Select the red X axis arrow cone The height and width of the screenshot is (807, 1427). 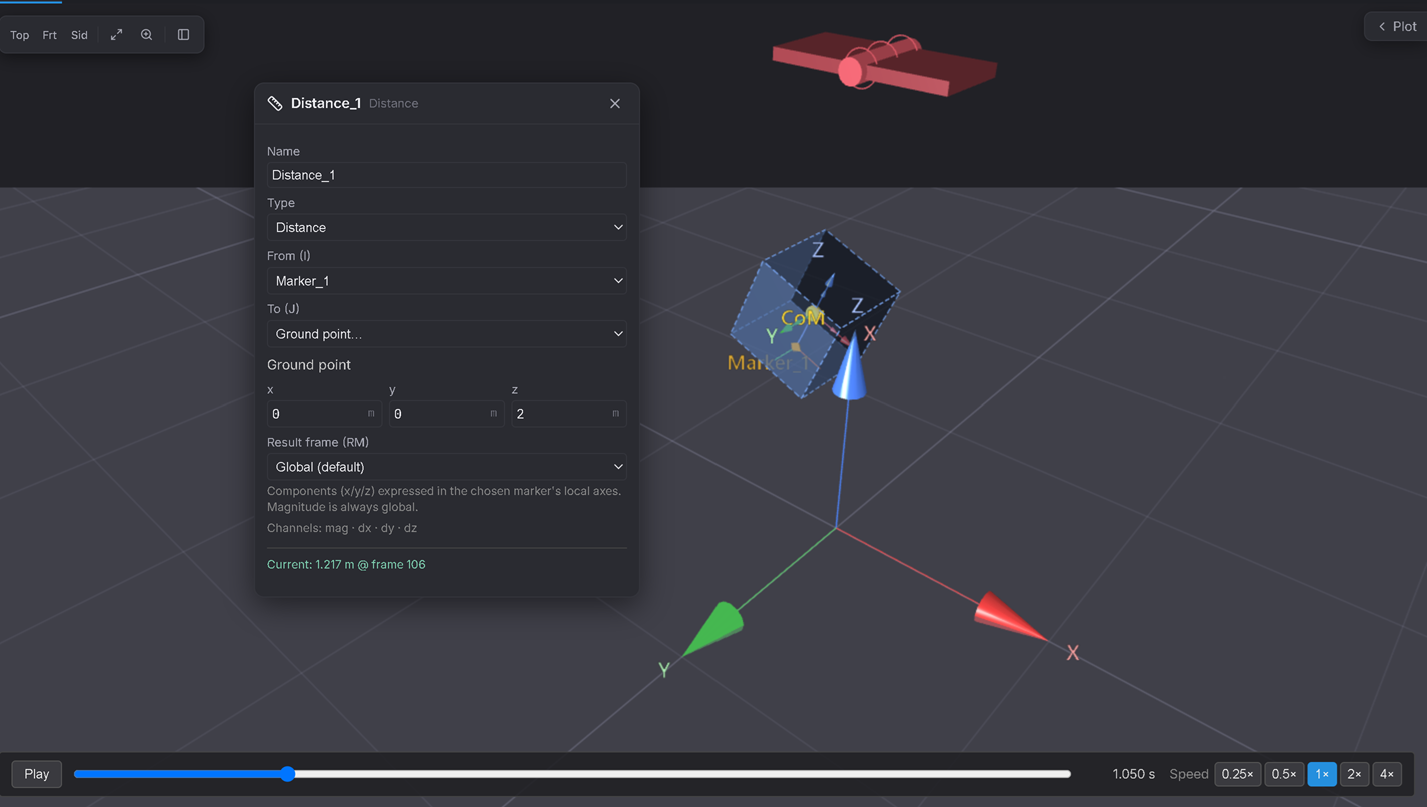pos(1008,616)
